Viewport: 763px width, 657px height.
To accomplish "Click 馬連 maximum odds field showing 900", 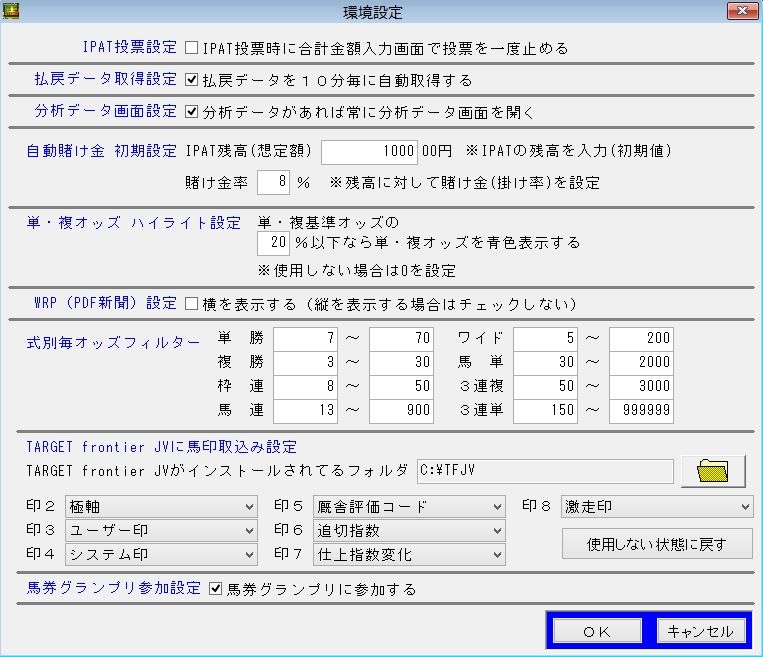I will point(401,410).
